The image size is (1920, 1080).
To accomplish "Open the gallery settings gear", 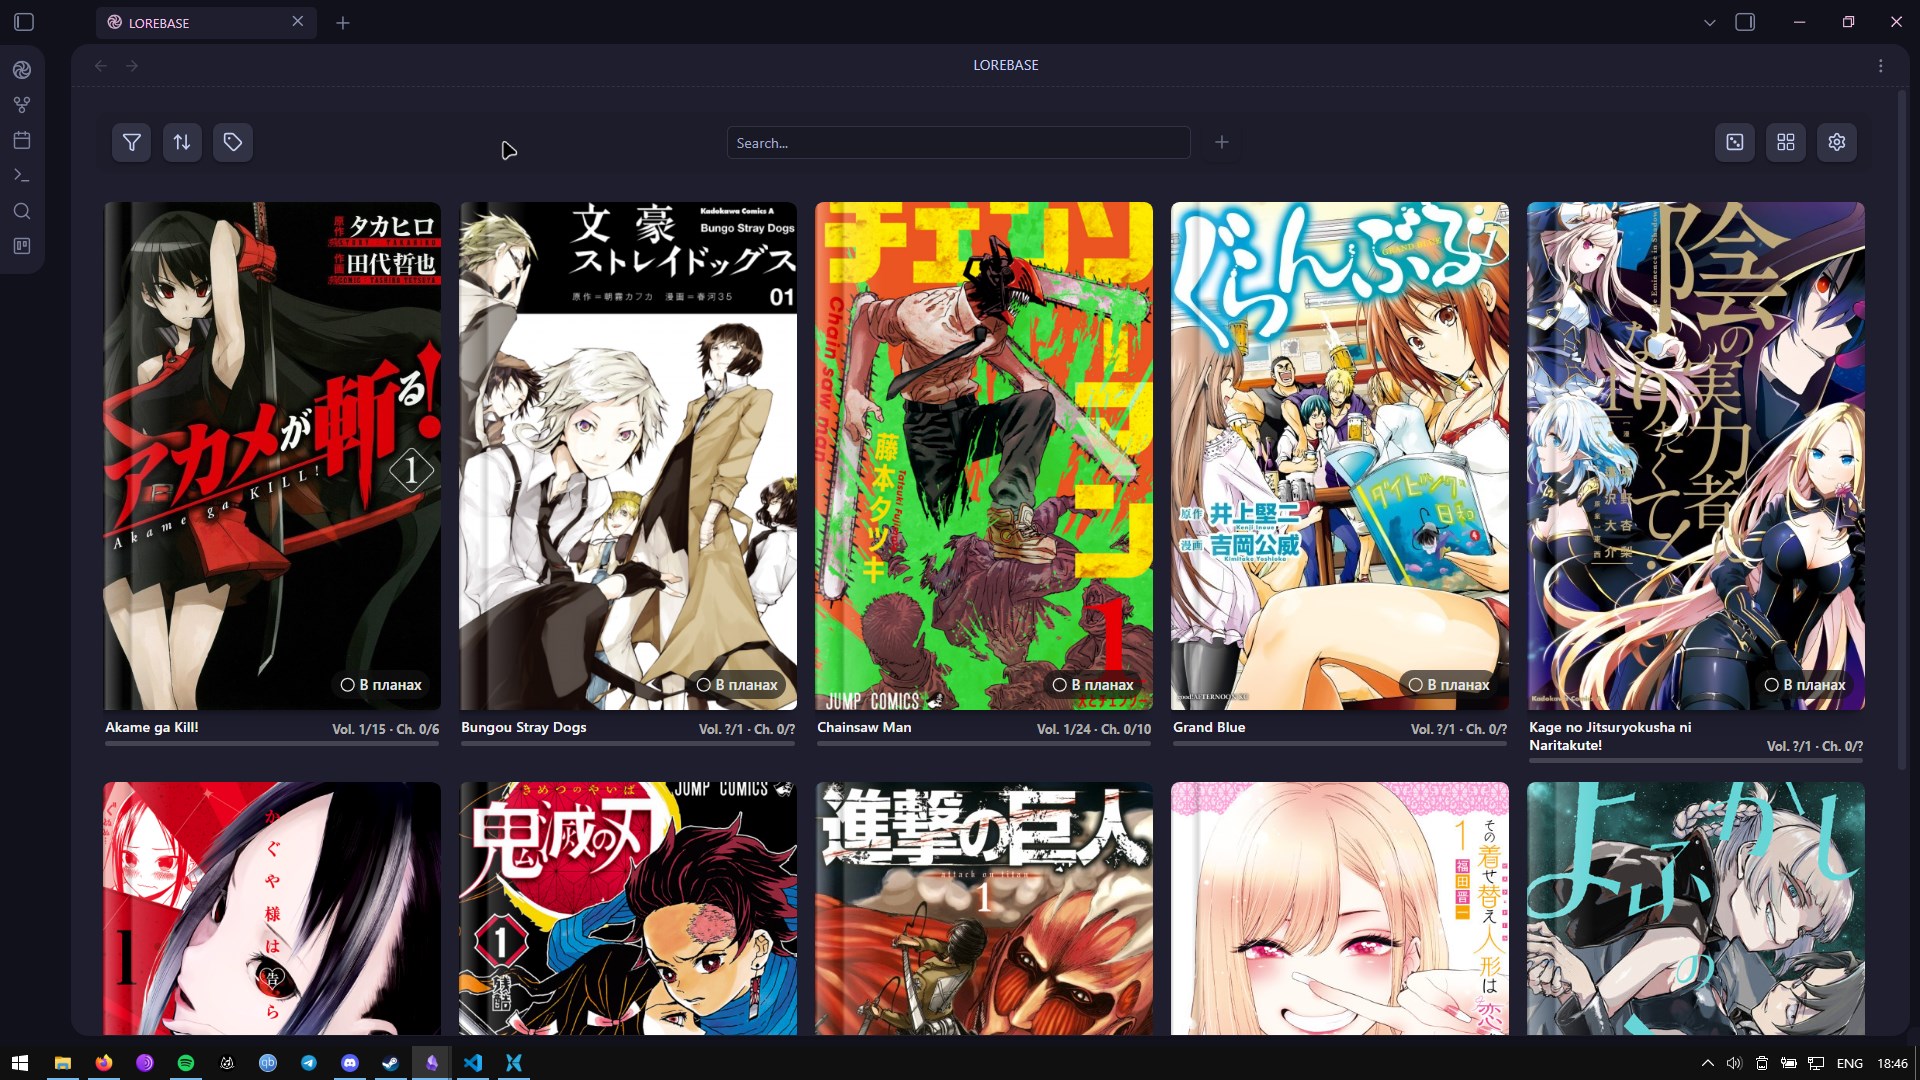I will (x=1837, y=142).
